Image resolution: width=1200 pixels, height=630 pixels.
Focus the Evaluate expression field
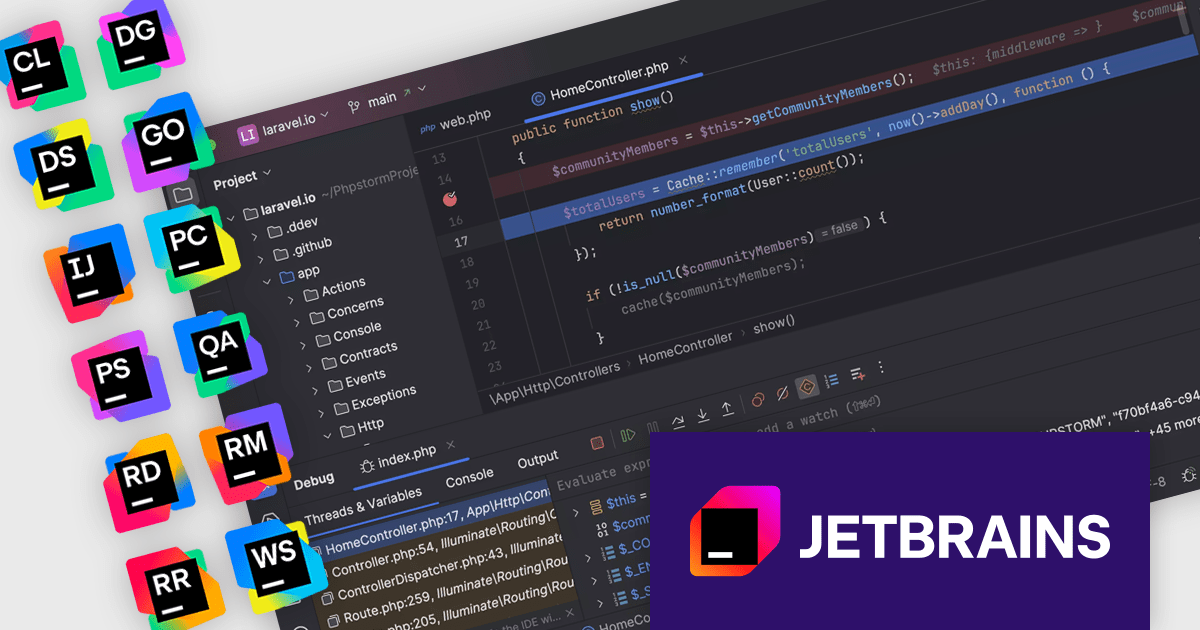(x=604, y=473)
